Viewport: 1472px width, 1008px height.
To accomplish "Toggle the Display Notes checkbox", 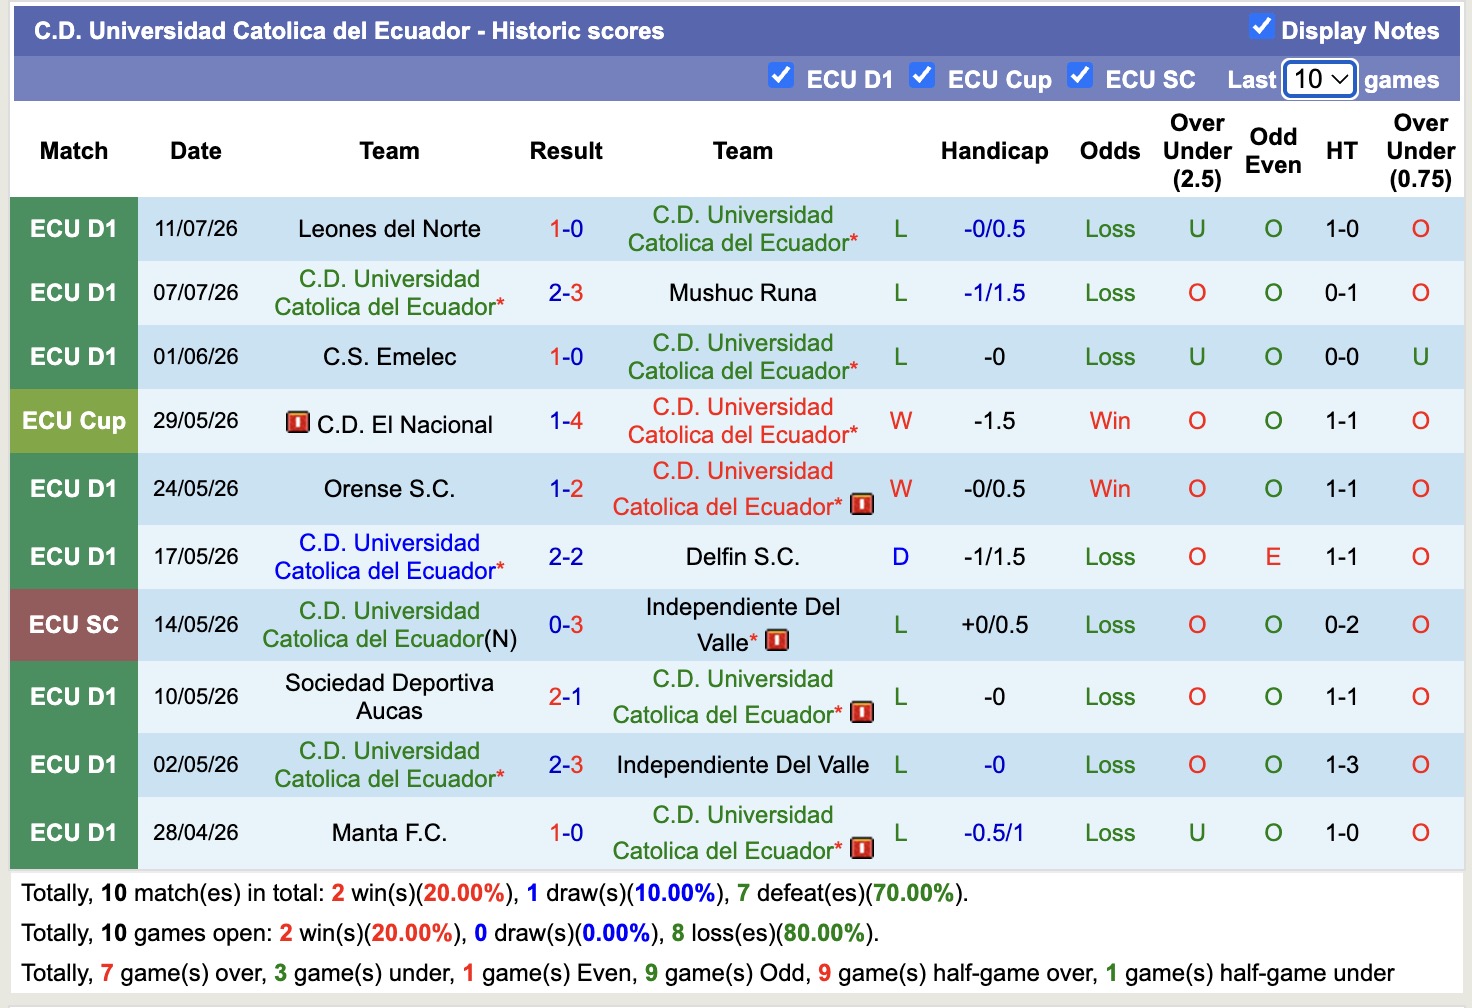I will click(x=1261, y=27).
